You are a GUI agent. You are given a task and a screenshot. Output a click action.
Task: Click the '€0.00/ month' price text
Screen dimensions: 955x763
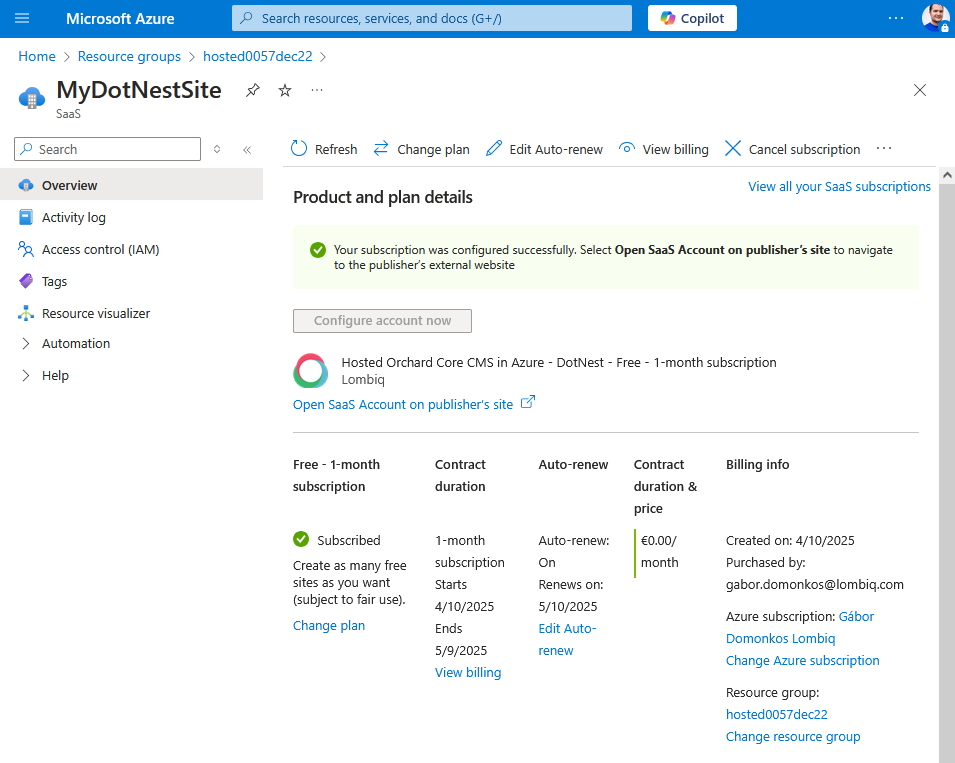pyautogui.click(x=660, y=552)
